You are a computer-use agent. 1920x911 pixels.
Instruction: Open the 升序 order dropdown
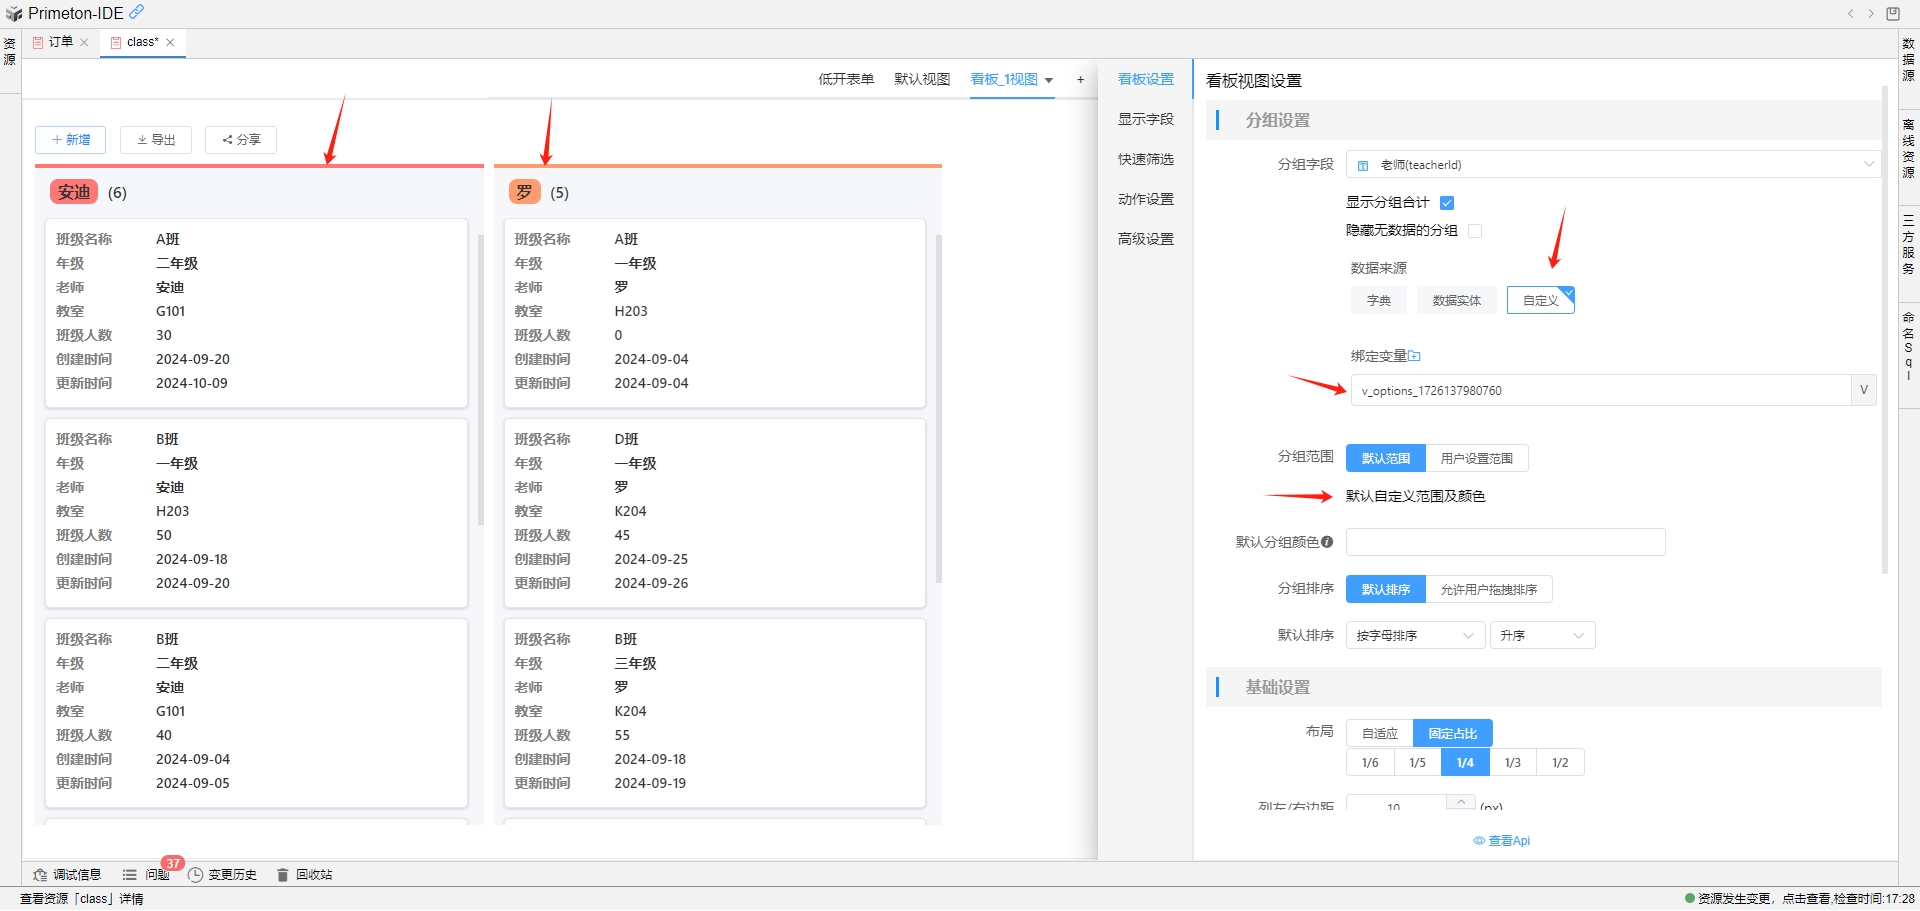pos(1542,636)
